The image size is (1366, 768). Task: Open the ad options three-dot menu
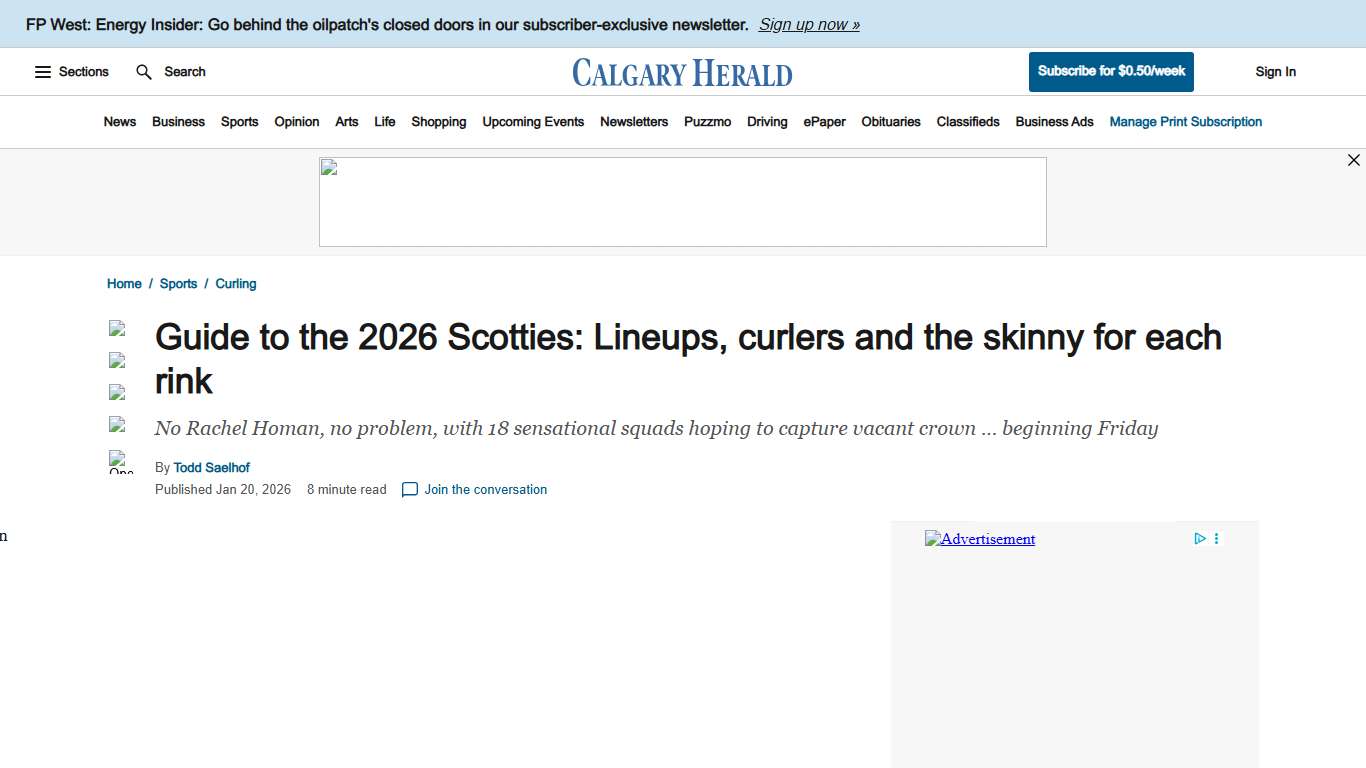click(1216, 538)
